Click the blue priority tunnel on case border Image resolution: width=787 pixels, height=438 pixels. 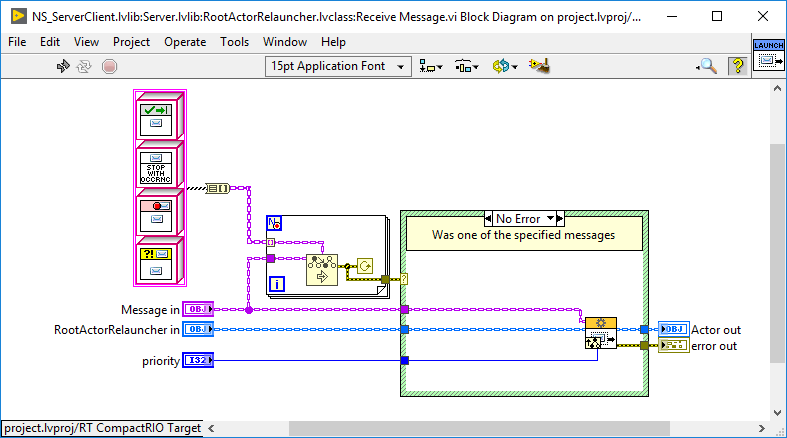405,360
